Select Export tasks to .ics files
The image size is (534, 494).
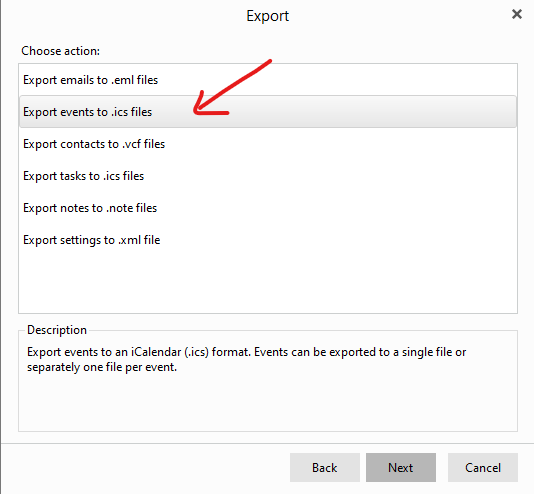268,176
